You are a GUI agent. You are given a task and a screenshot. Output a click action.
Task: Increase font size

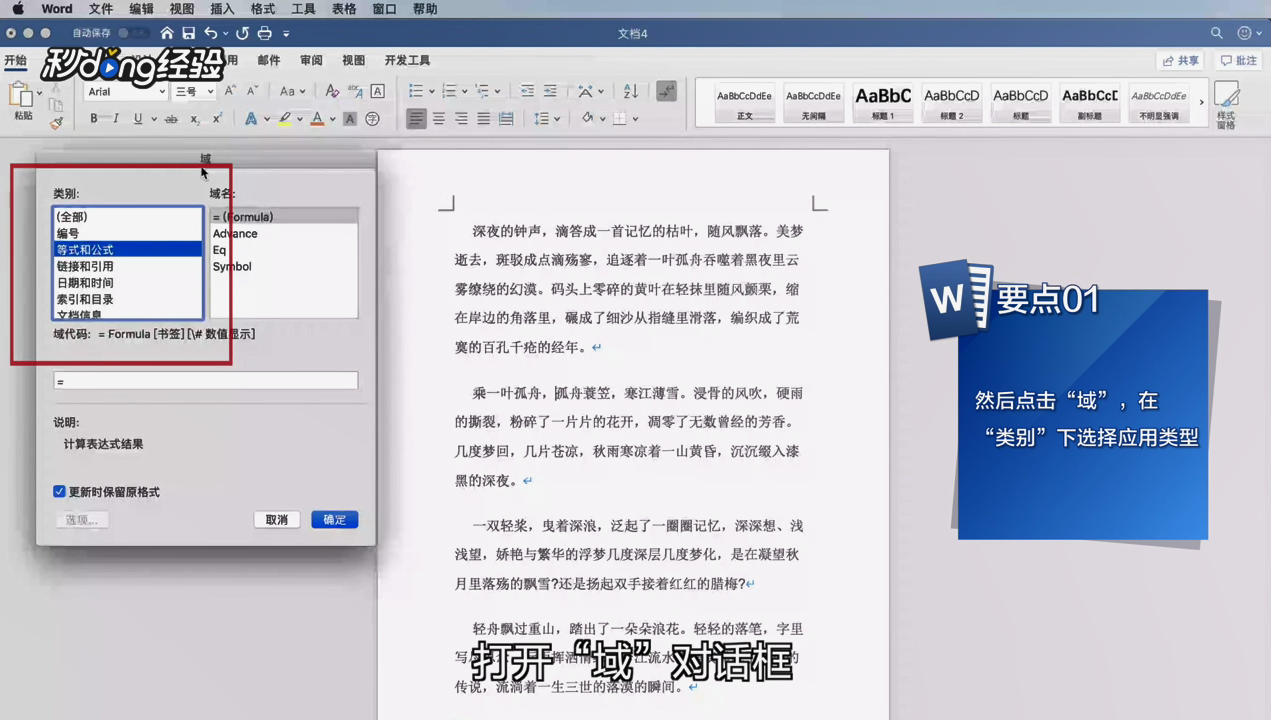click(x=230, y=91)
